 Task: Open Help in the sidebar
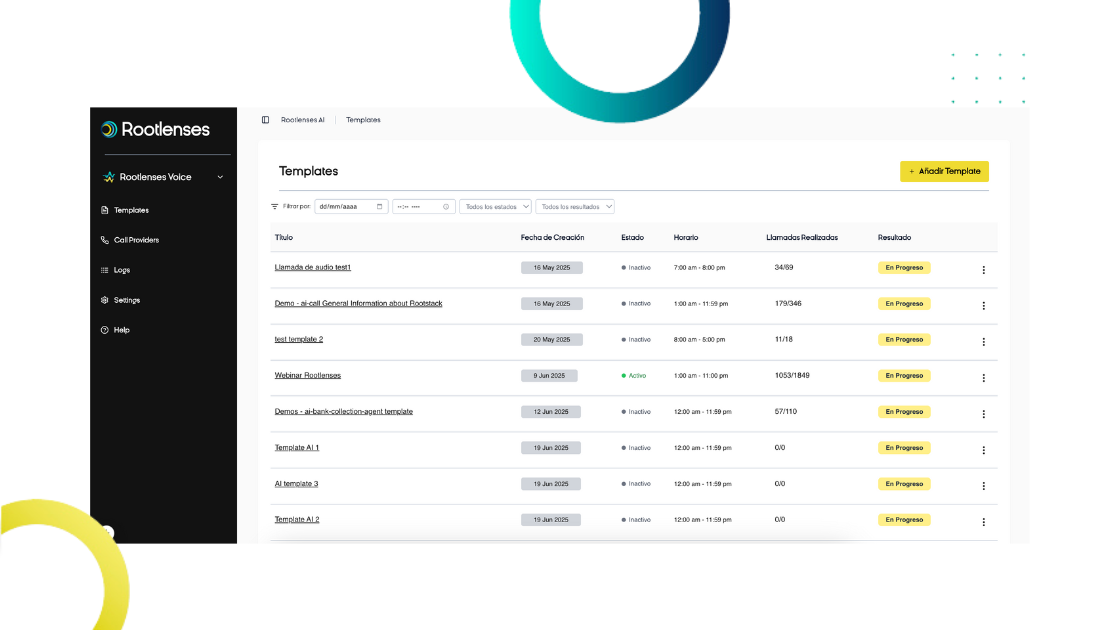[121, 330]
